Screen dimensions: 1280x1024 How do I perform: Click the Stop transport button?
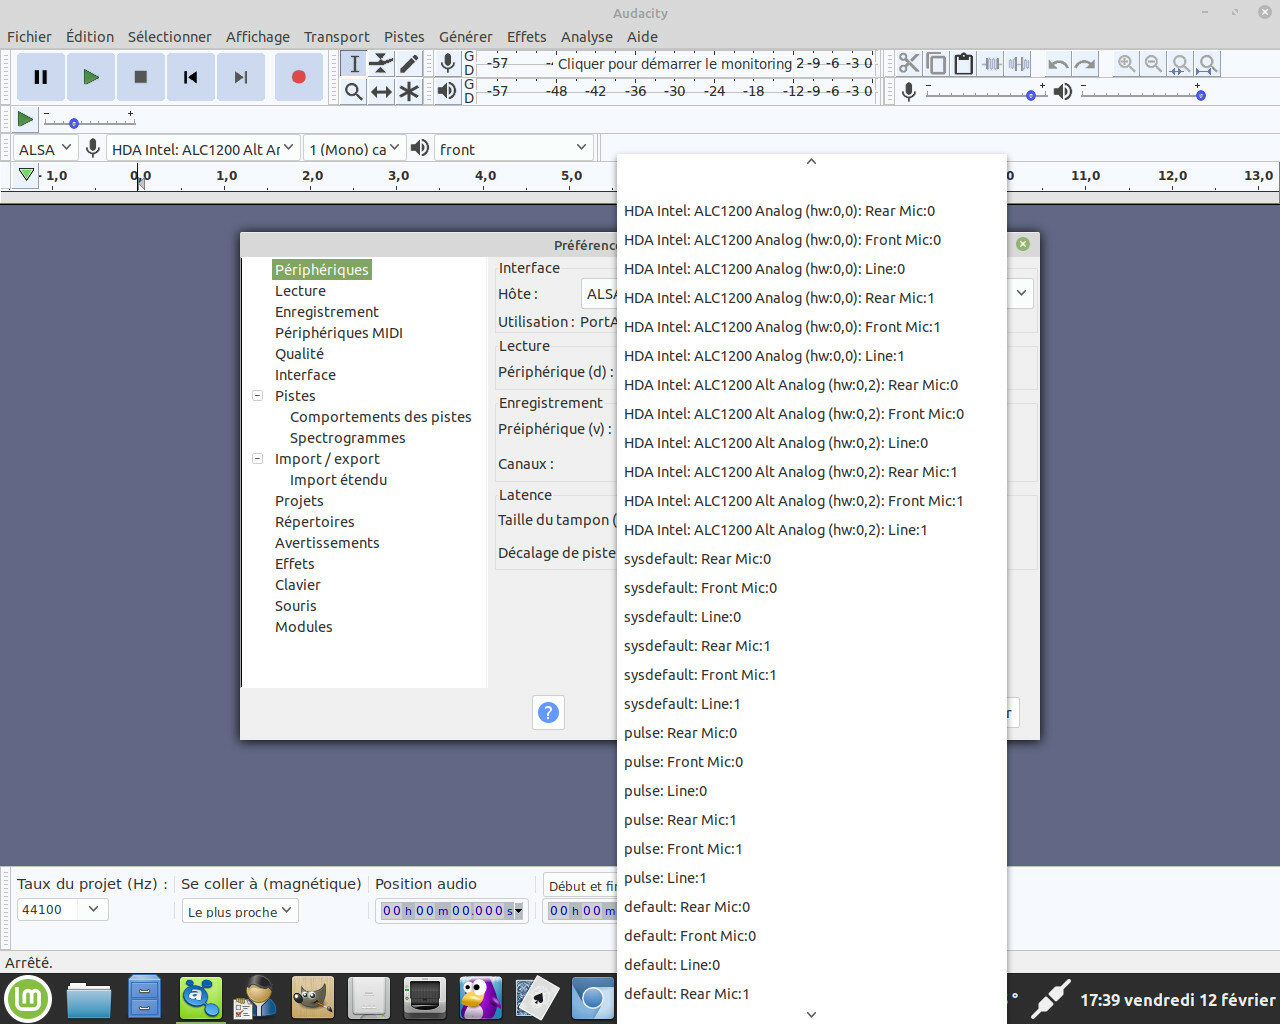pos(141,77)
